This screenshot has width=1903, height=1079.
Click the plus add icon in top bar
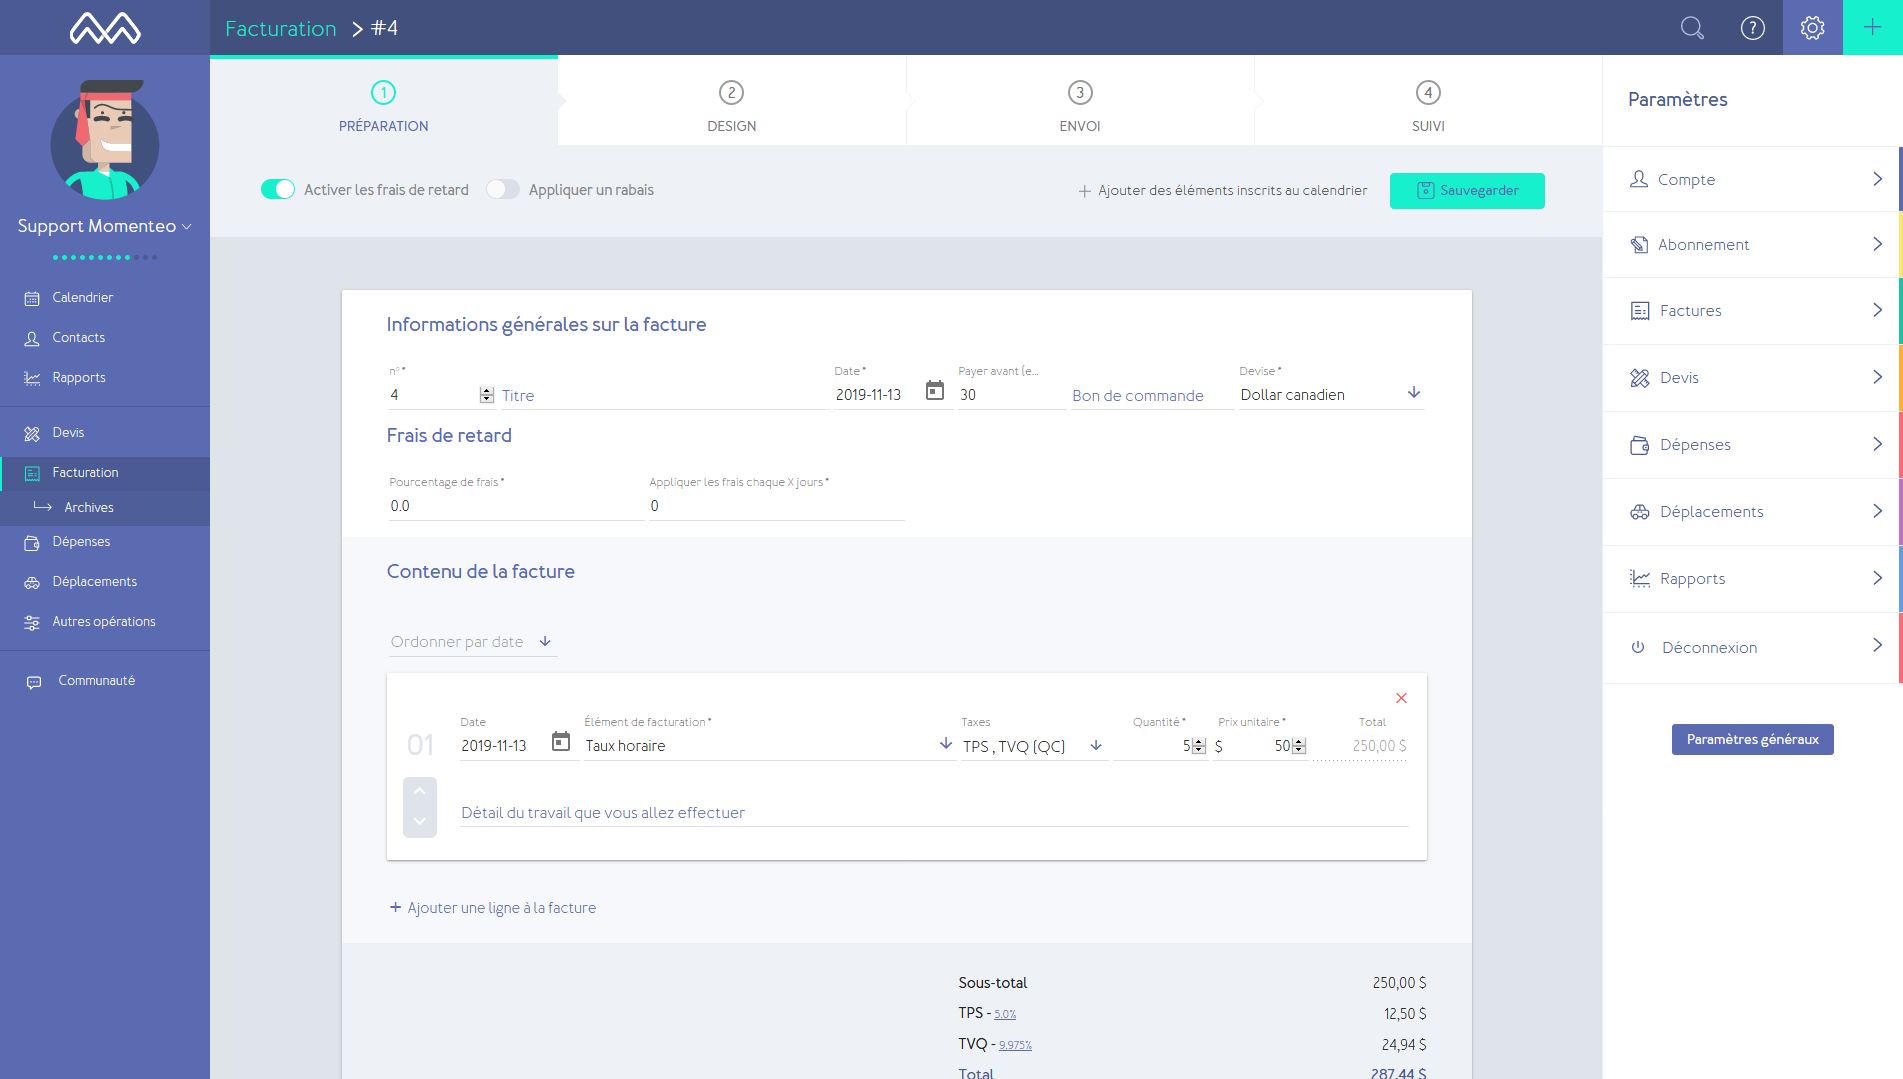[x=1872, y=28]
